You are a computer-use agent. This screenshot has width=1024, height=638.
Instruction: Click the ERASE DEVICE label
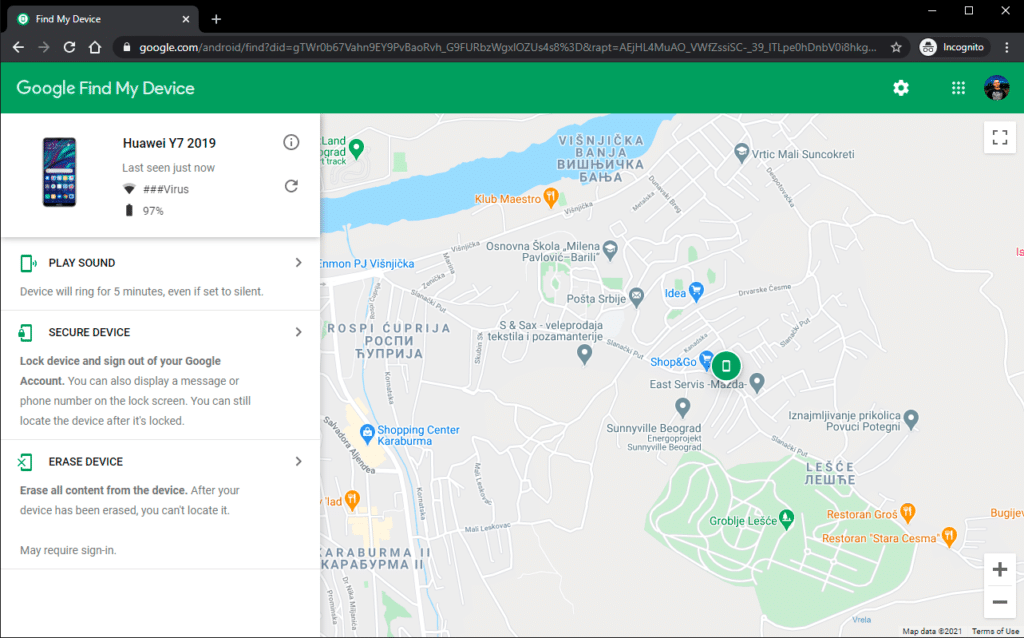point(86,461)
